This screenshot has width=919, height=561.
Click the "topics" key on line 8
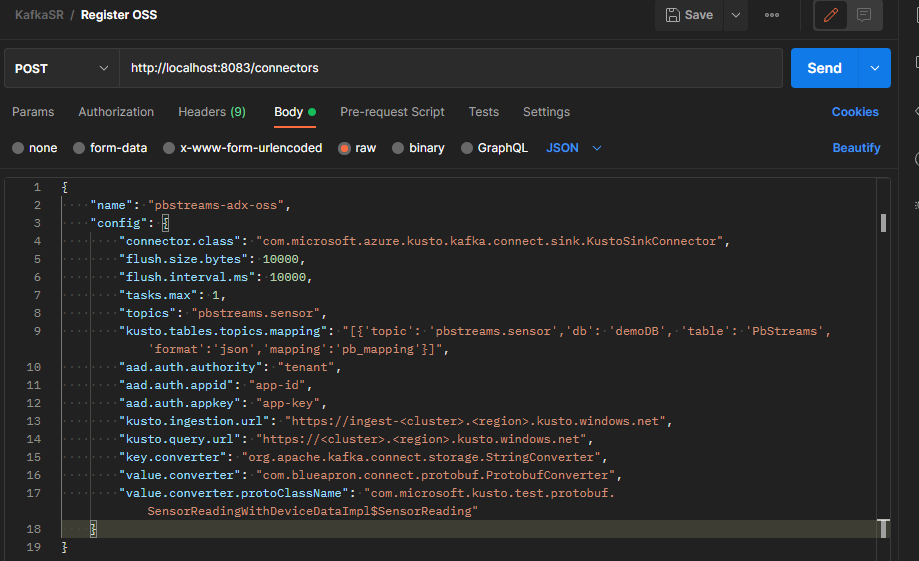coord(148,313)
